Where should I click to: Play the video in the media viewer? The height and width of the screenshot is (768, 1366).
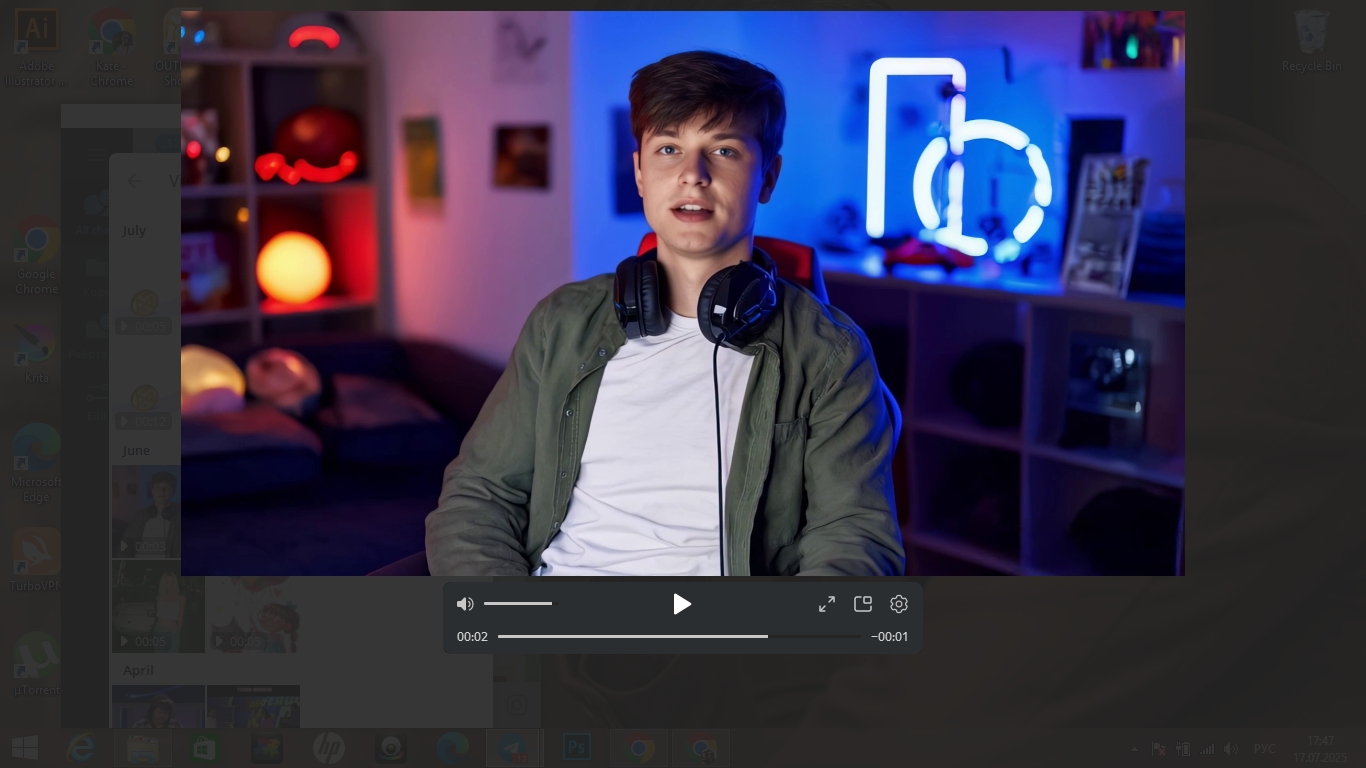(682, 604)
